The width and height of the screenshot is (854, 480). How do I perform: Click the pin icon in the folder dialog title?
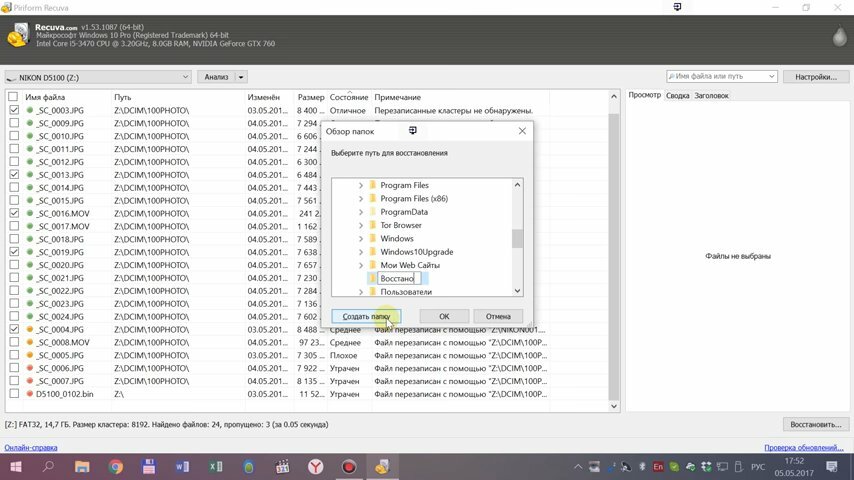413,131
